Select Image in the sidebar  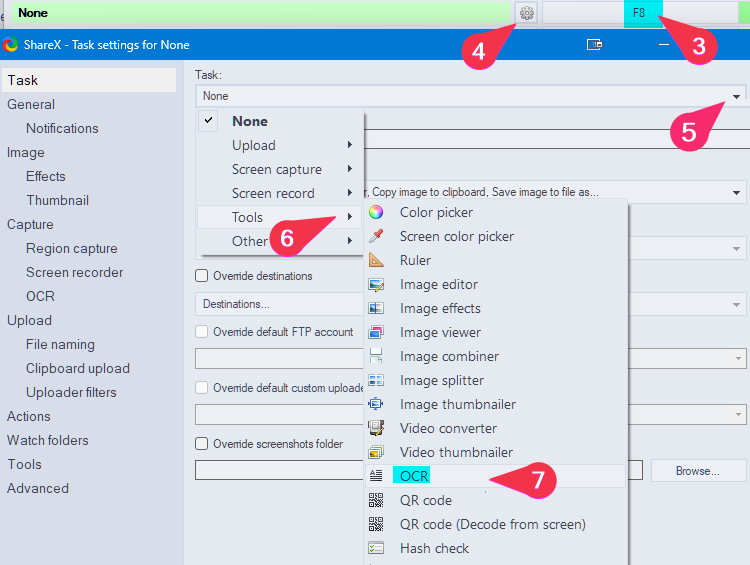pyautogui.click(x=26, y=152)
